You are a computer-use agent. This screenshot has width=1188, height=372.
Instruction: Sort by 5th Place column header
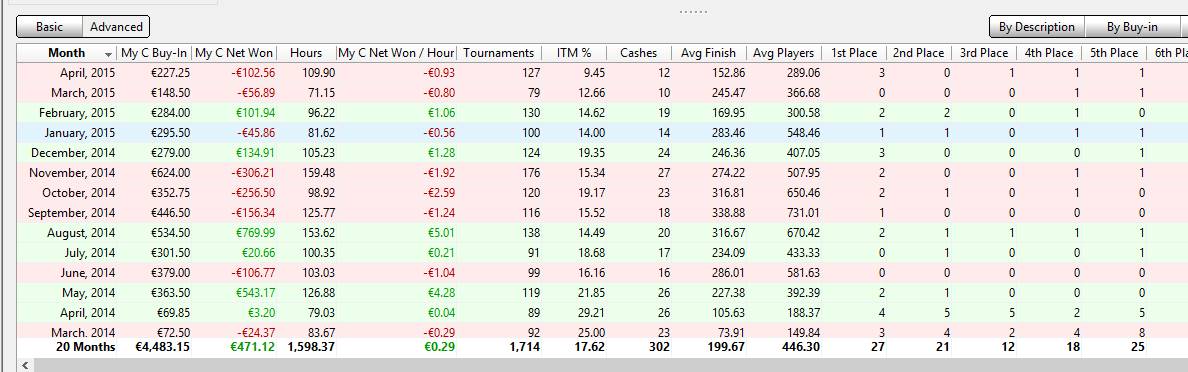pyautogui.click(x=1114, y=53)
